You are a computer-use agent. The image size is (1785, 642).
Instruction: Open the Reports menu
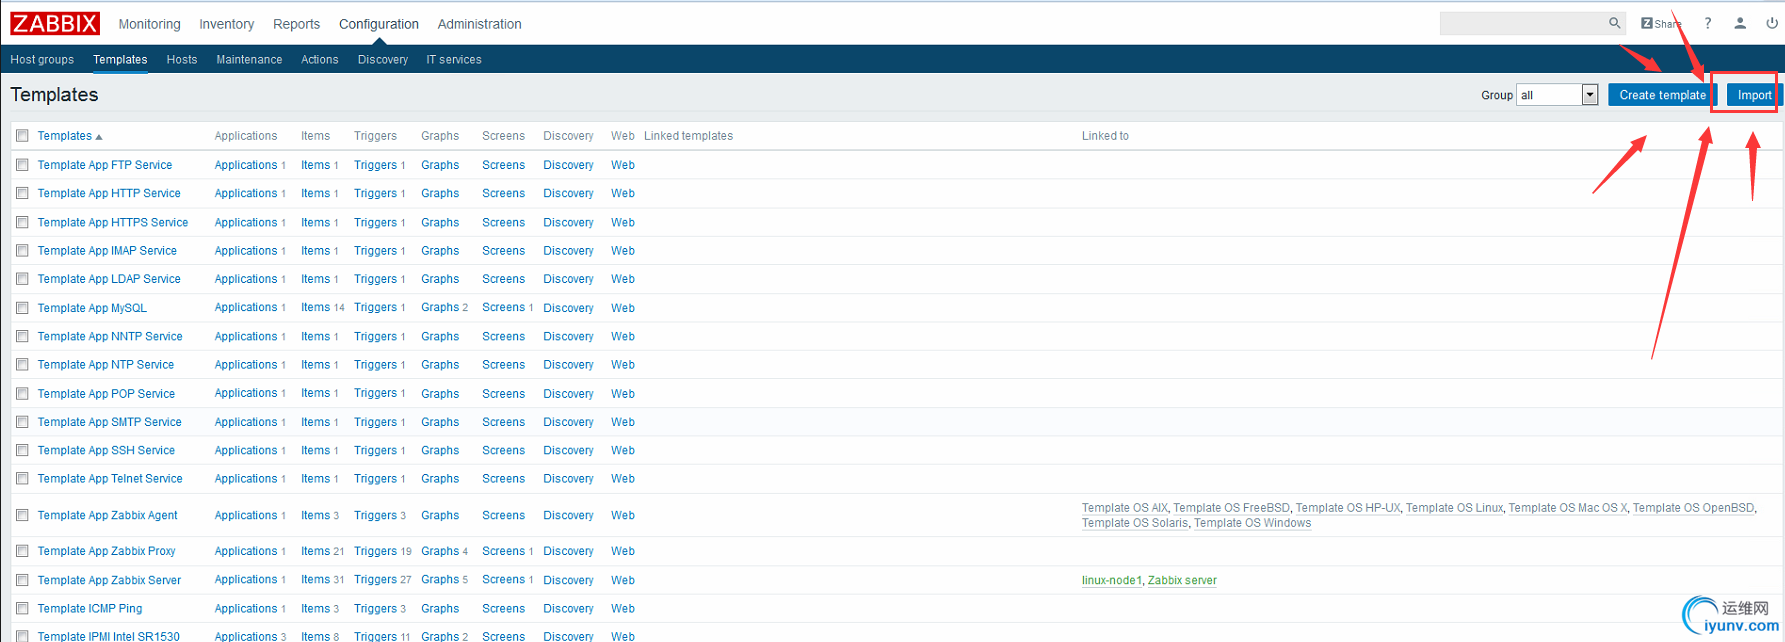point(296,24)
